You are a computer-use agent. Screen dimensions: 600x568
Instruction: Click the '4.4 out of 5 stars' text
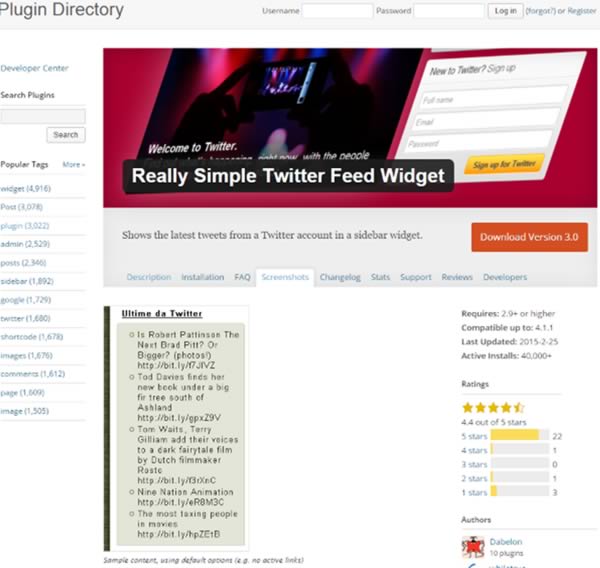point(494,422)
